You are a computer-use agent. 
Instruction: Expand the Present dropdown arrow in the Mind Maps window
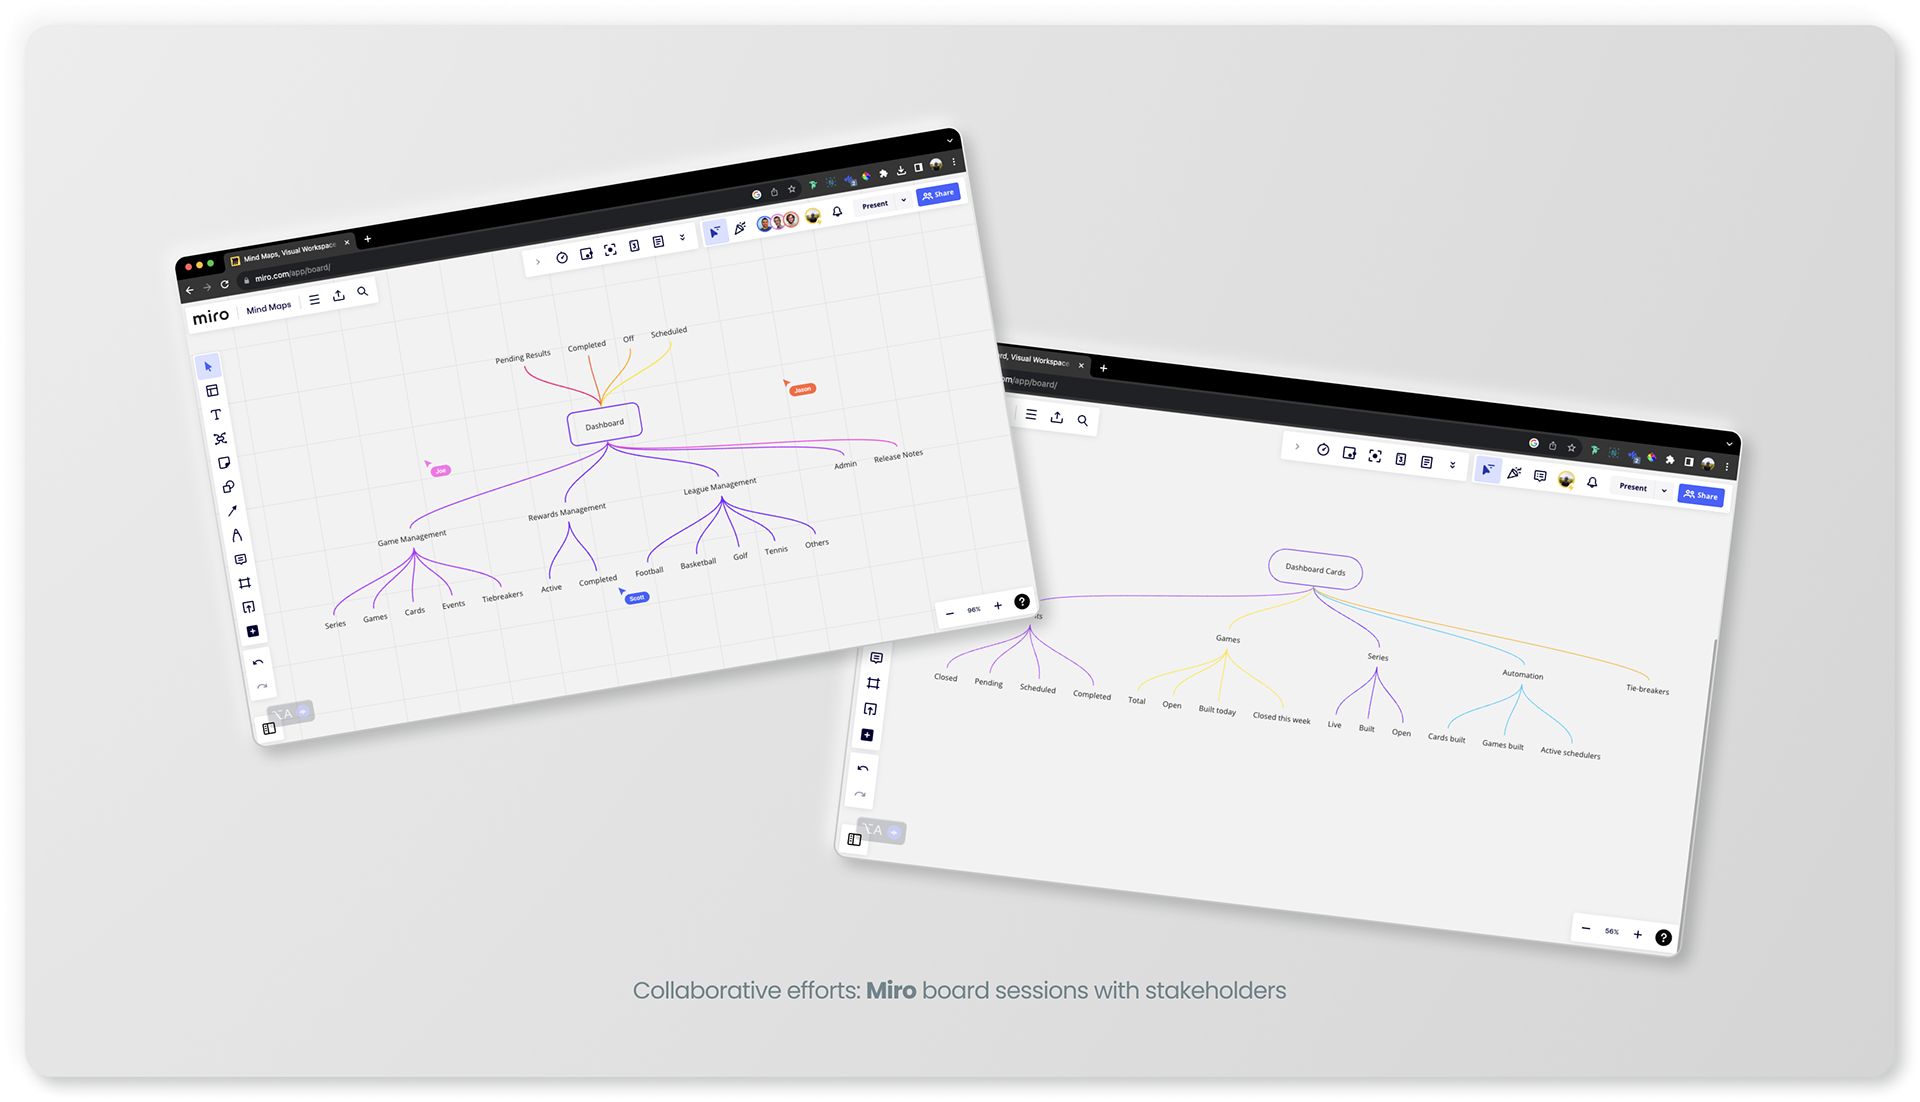(x=903, y=200)
